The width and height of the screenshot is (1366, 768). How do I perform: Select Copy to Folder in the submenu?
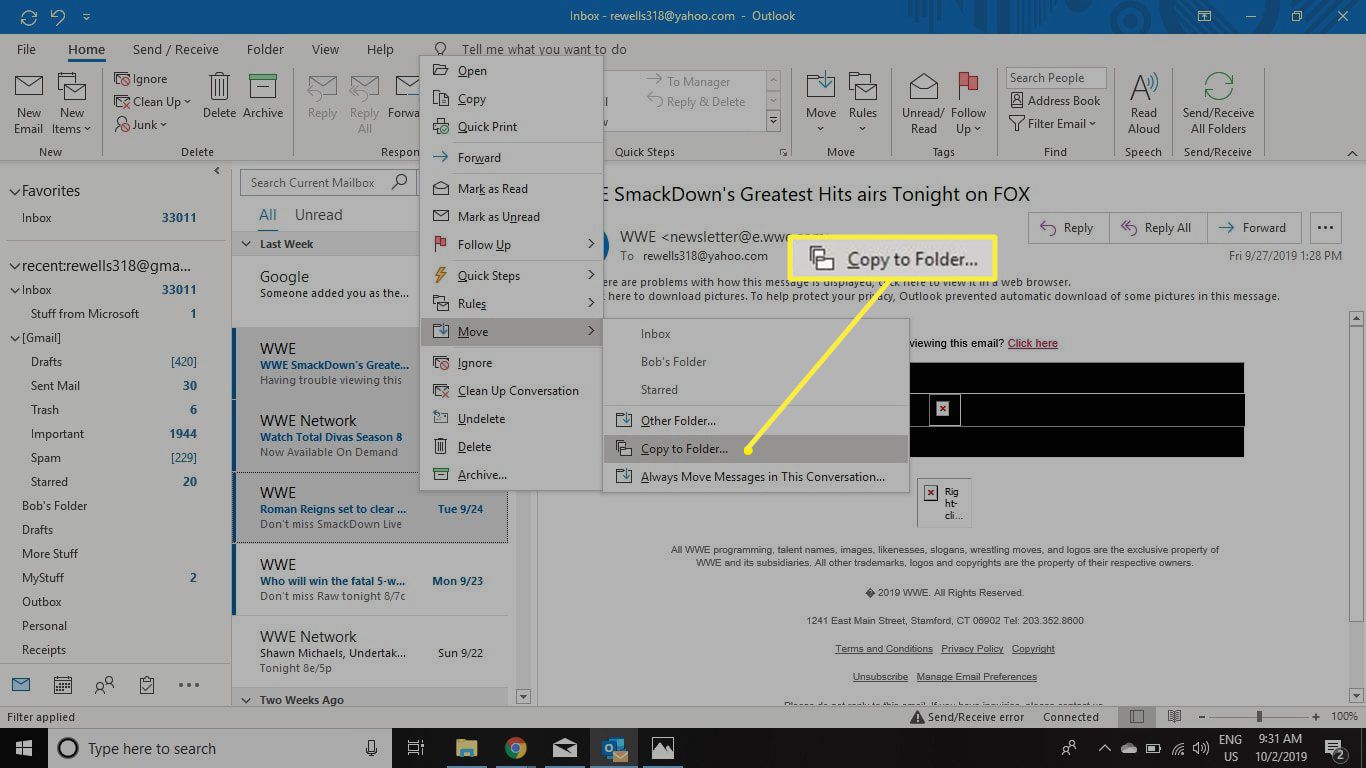point(756,449)
